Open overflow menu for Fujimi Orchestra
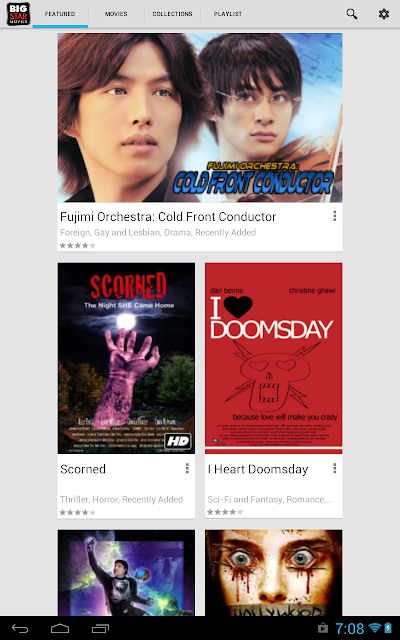 (x=335, y=216)
